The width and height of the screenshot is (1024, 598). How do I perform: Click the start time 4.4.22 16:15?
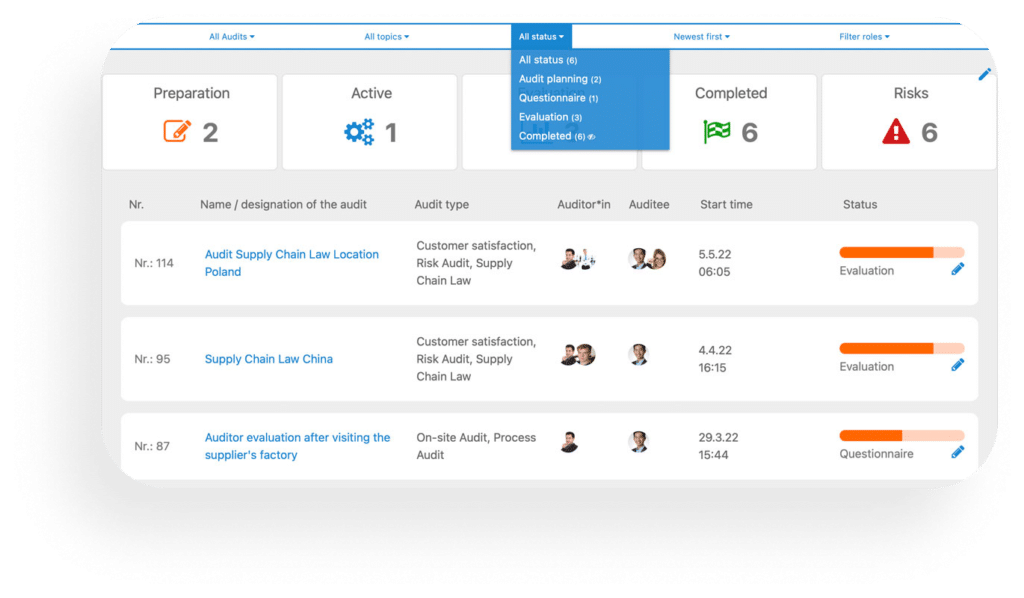click(x=715, y=359)
